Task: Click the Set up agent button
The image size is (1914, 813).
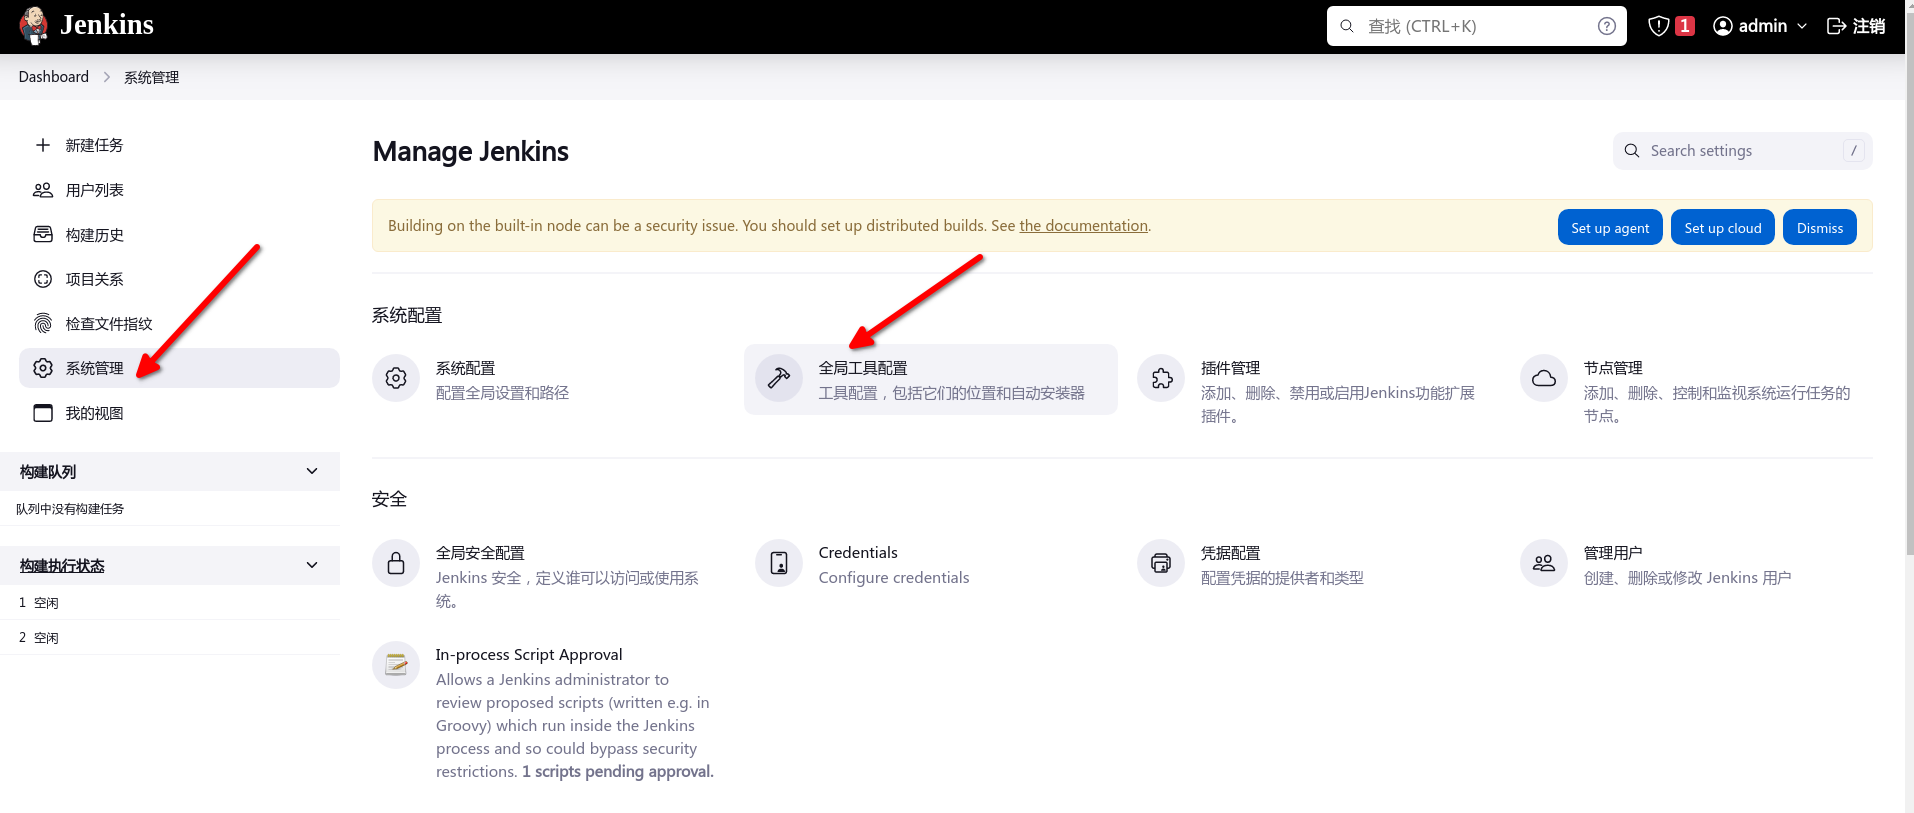Action: pyautogui.click(x=1610, y=228)
